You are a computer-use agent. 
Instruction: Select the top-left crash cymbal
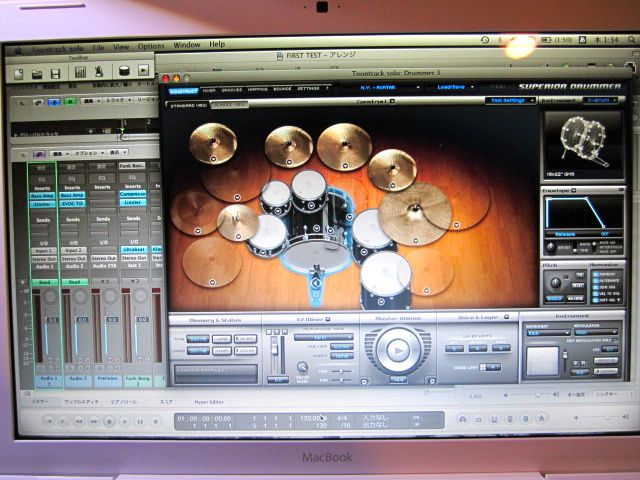coord(213,143)
